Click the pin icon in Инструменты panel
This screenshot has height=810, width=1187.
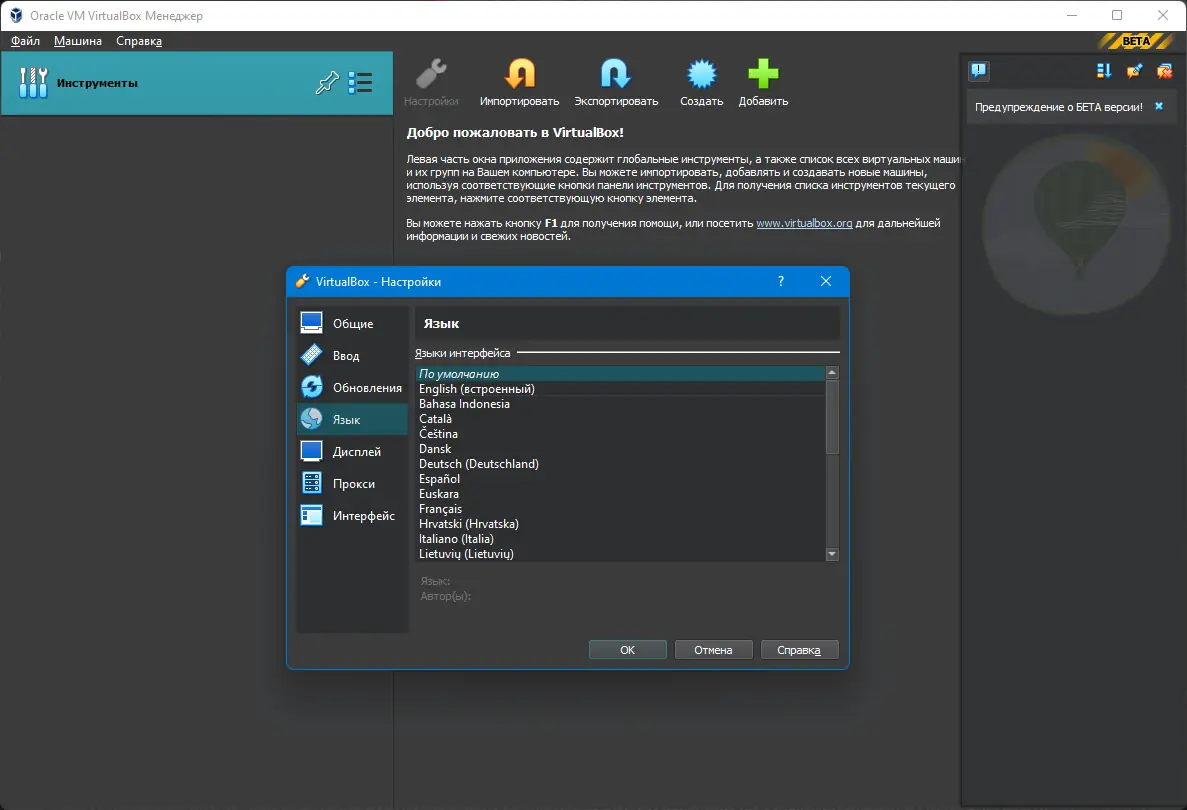tap(327, 83)
